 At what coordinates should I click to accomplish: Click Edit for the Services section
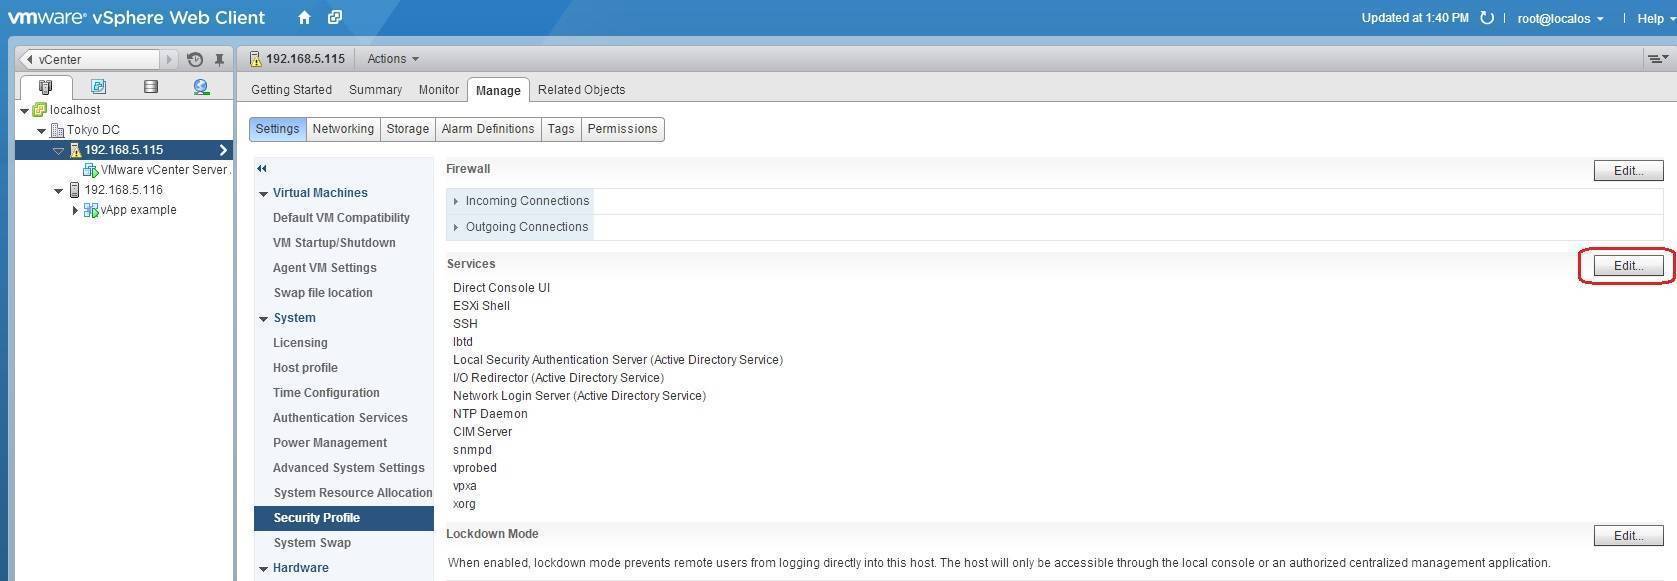click(1628, 266)
